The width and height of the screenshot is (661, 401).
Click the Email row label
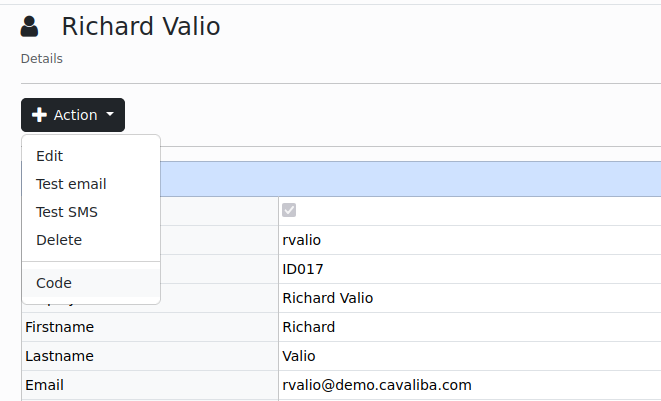click(x=45, y=385)
